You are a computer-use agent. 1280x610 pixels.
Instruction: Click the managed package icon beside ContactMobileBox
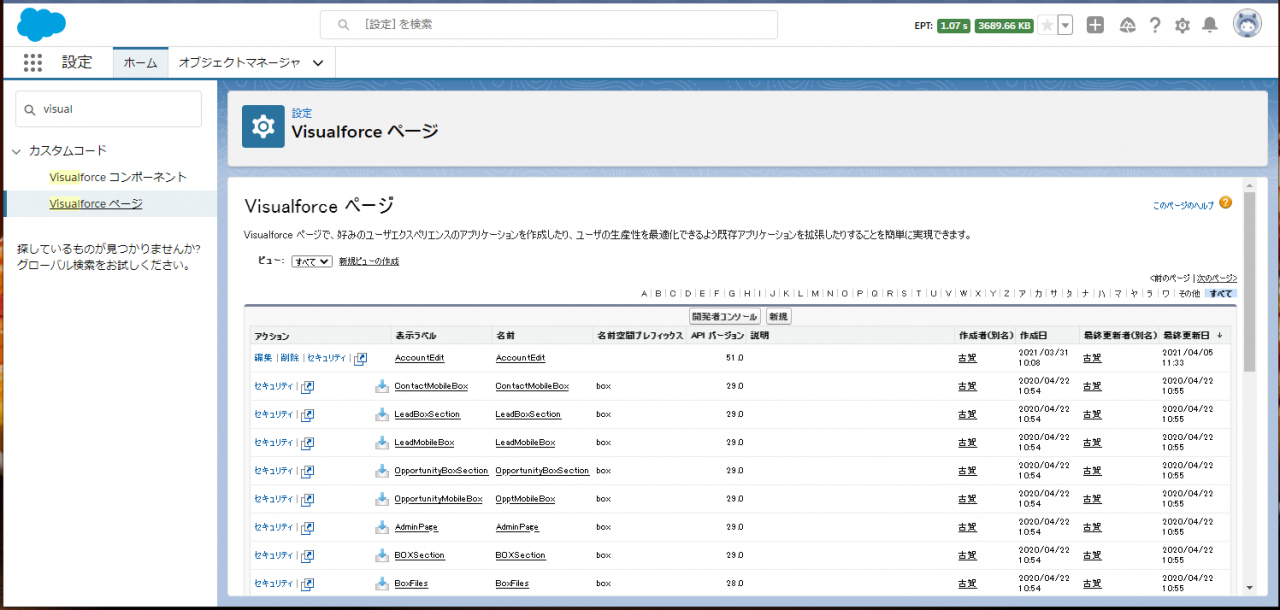click(382, 386)
